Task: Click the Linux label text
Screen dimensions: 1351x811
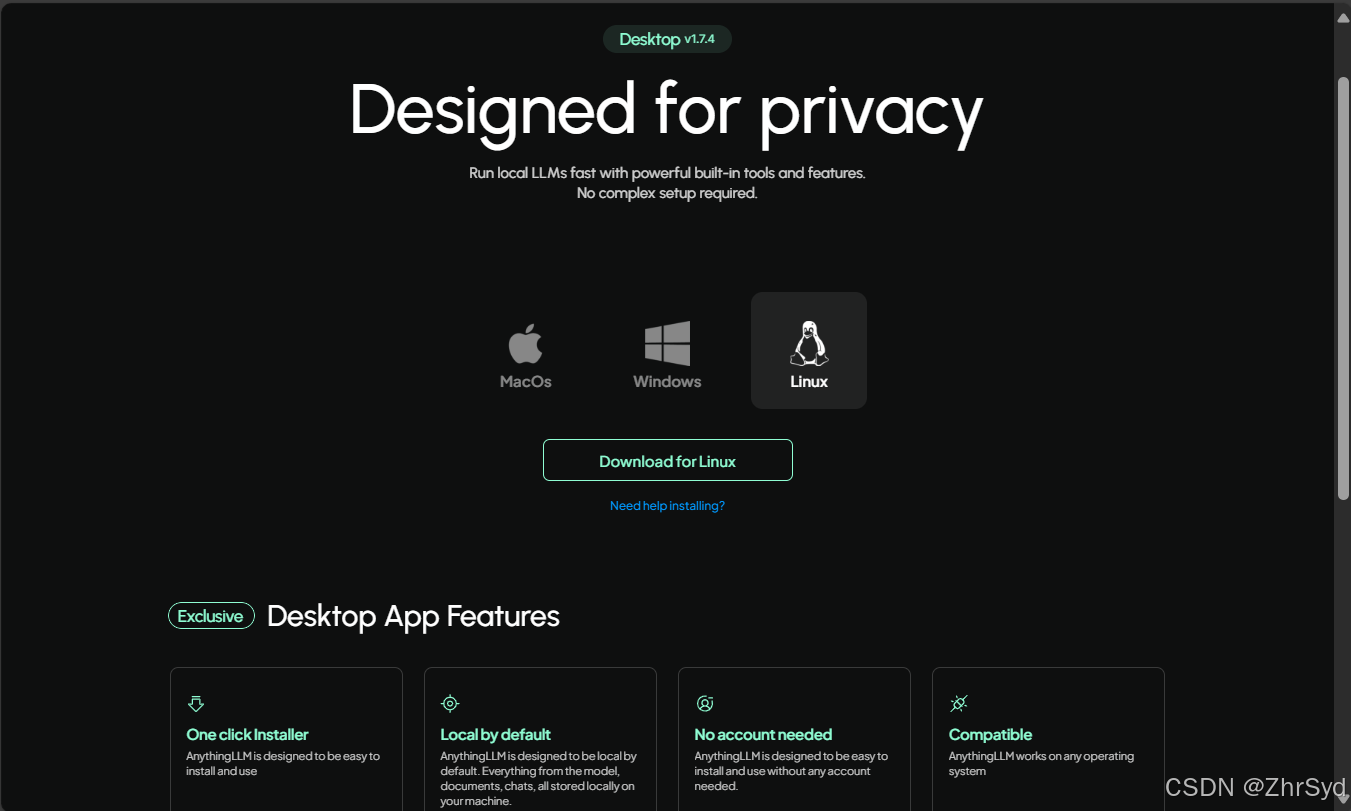Action: 809,382
